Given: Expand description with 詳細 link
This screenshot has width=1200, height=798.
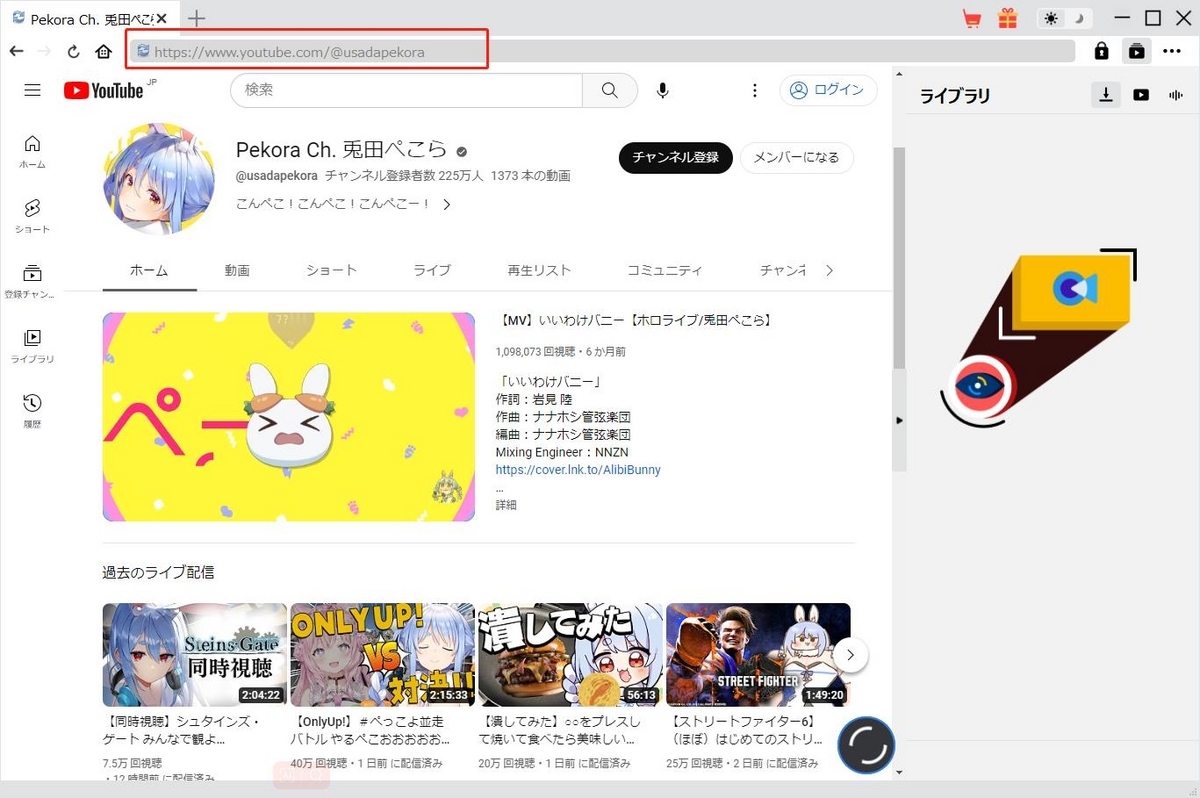Looking at the screenshot, I should [x=506, y=505].
